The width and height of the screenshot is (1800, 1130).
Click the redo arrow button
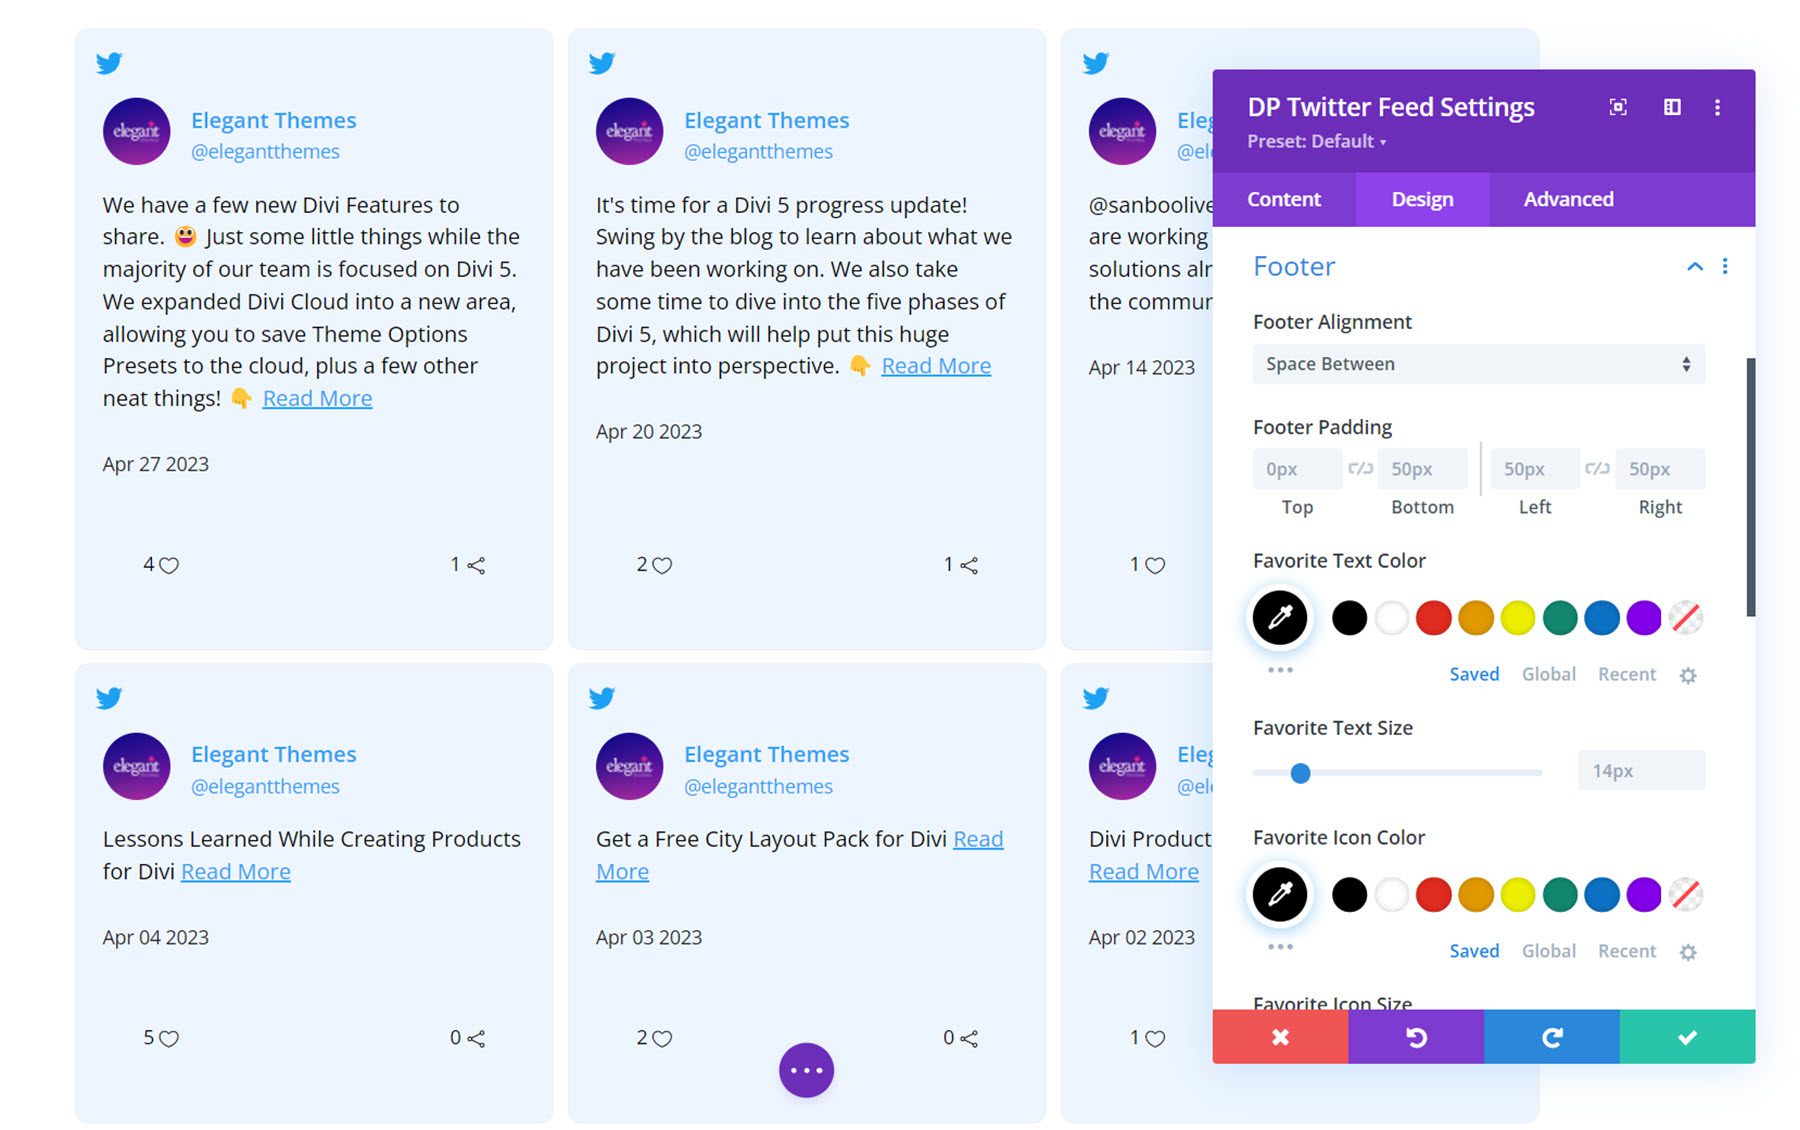point(1551,1037)
